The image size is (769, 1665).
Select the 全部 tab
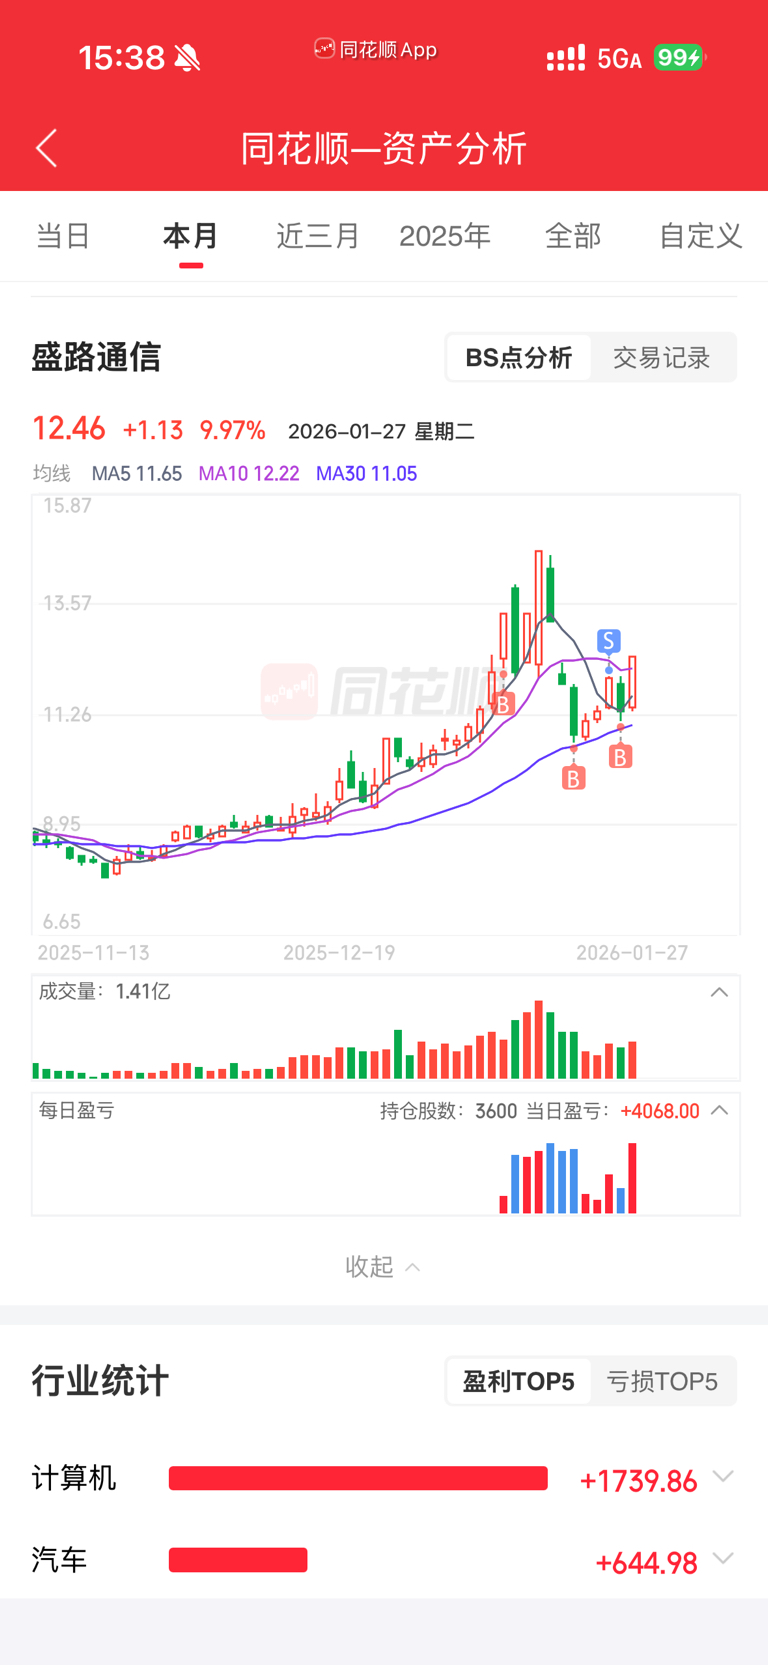[573, 236]
